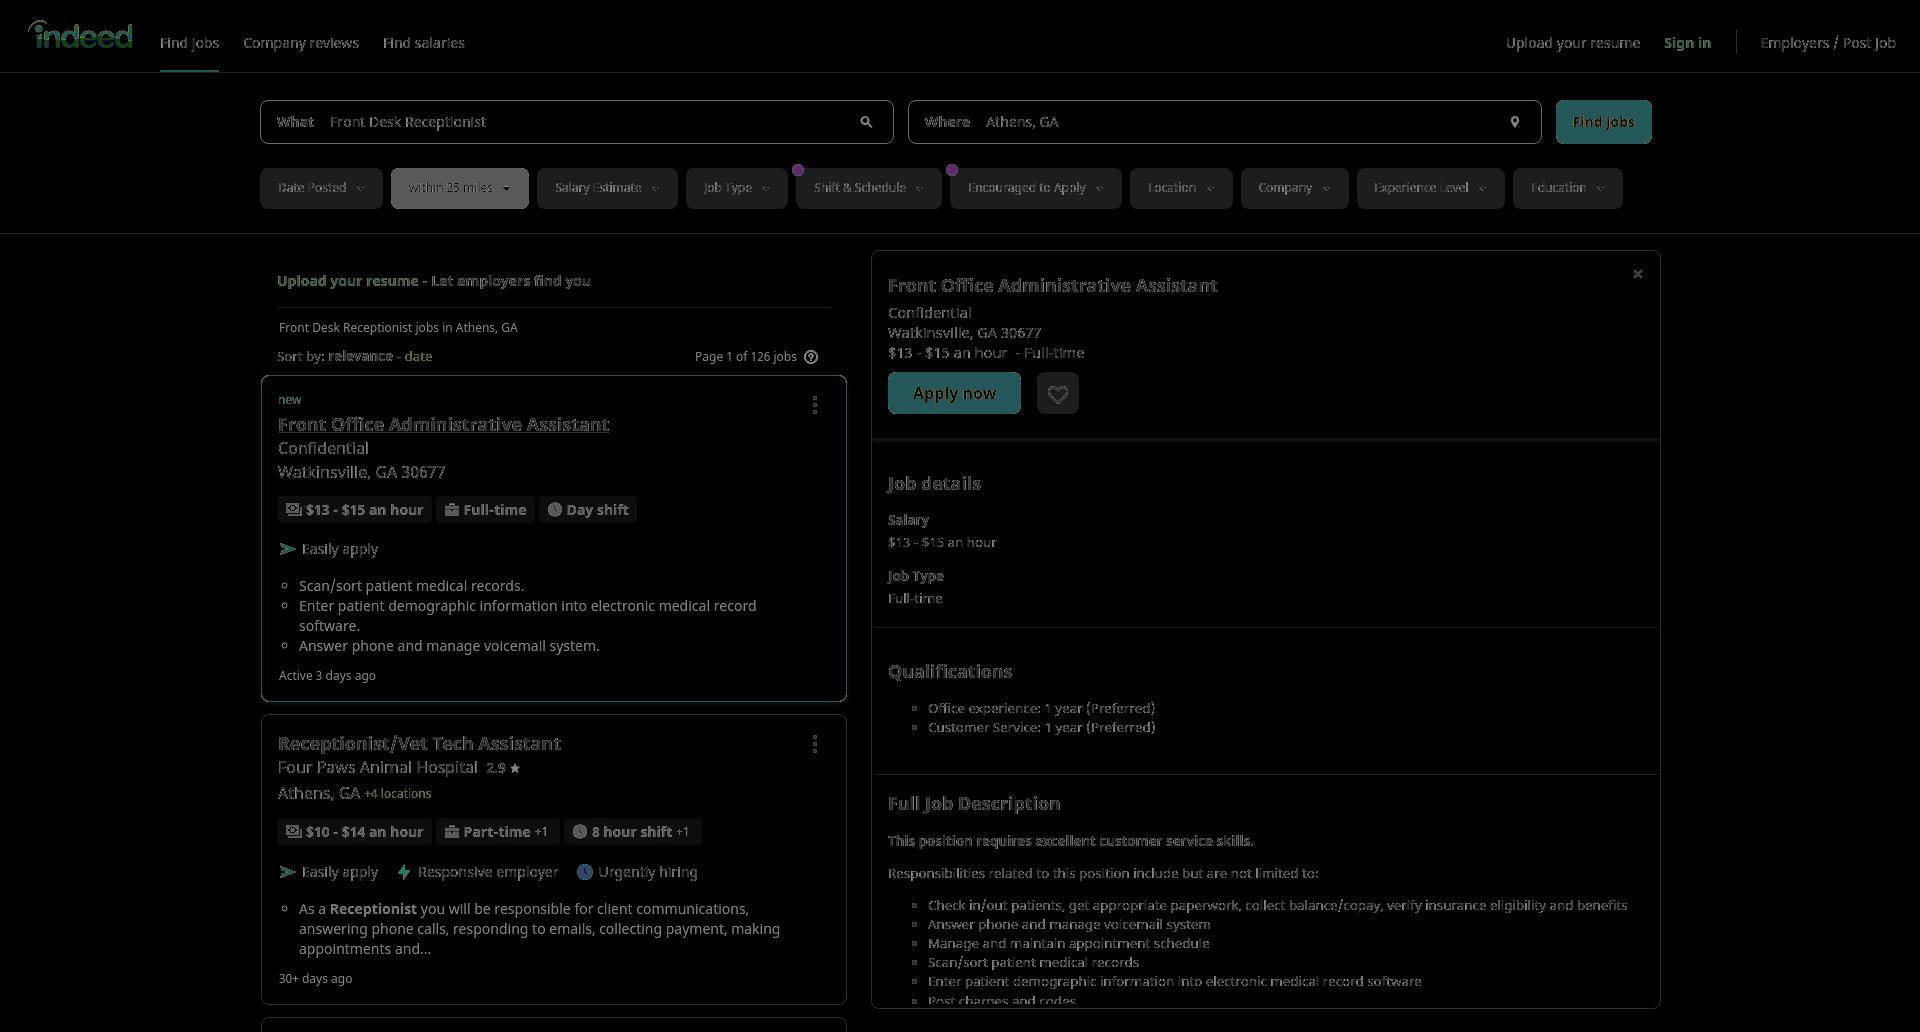Screen dimensions: 1920x1032
Task: Open the Education filter dropdown
Action: coord(1568,188)
